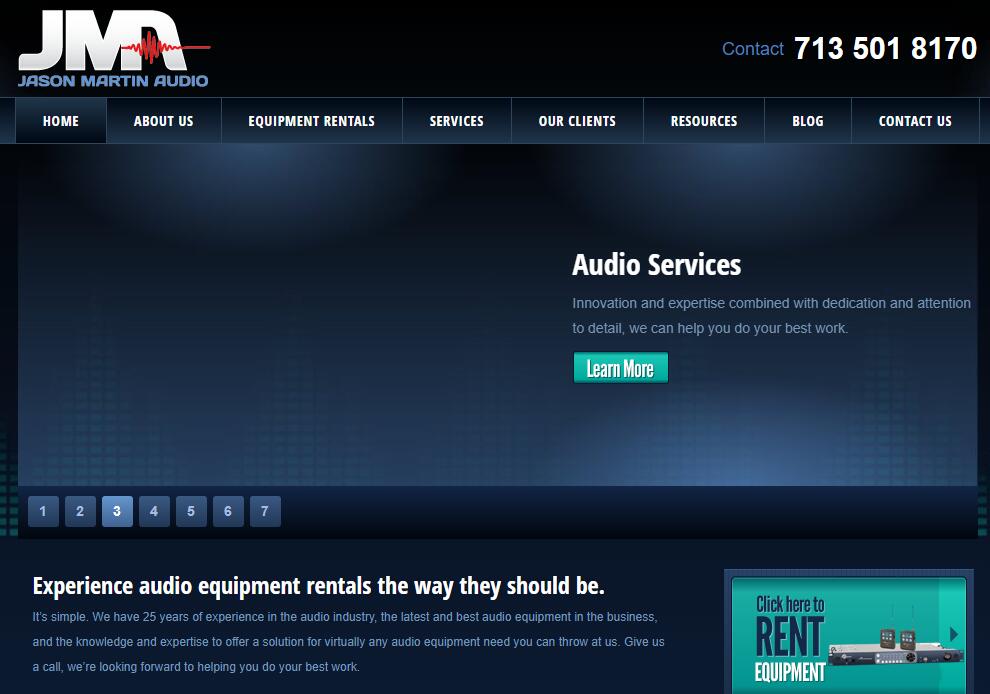Image resolution: width=990 pixels, height=694 pixels.
Task: Click the Contact label beside the phone number
Action: point(753,49)
